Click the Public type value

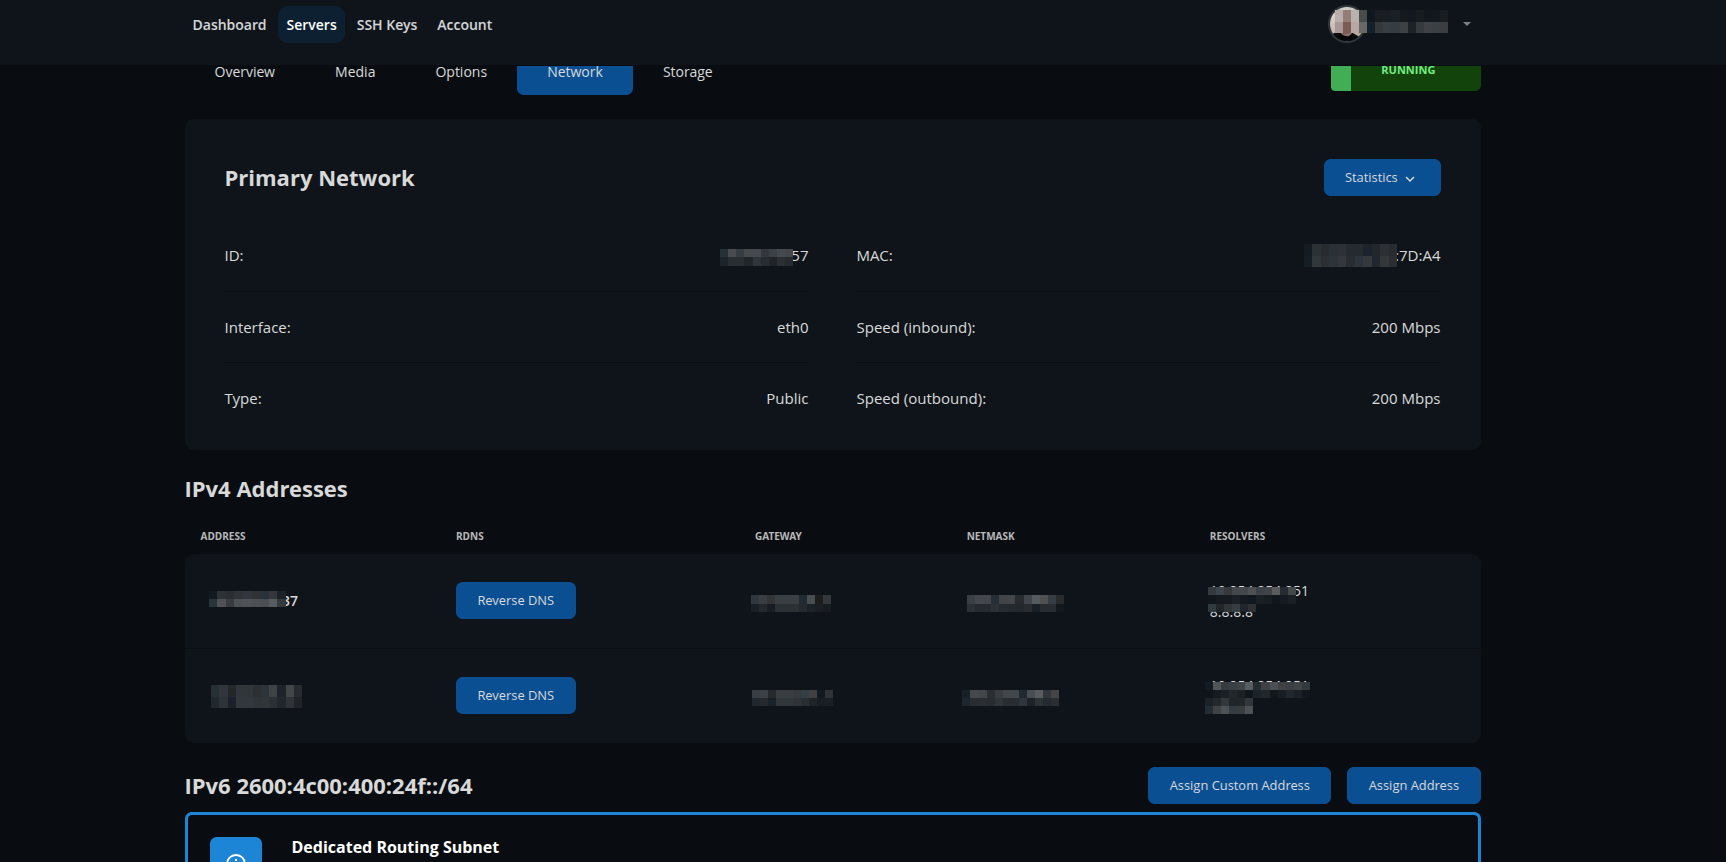click(x=787, y=399)
